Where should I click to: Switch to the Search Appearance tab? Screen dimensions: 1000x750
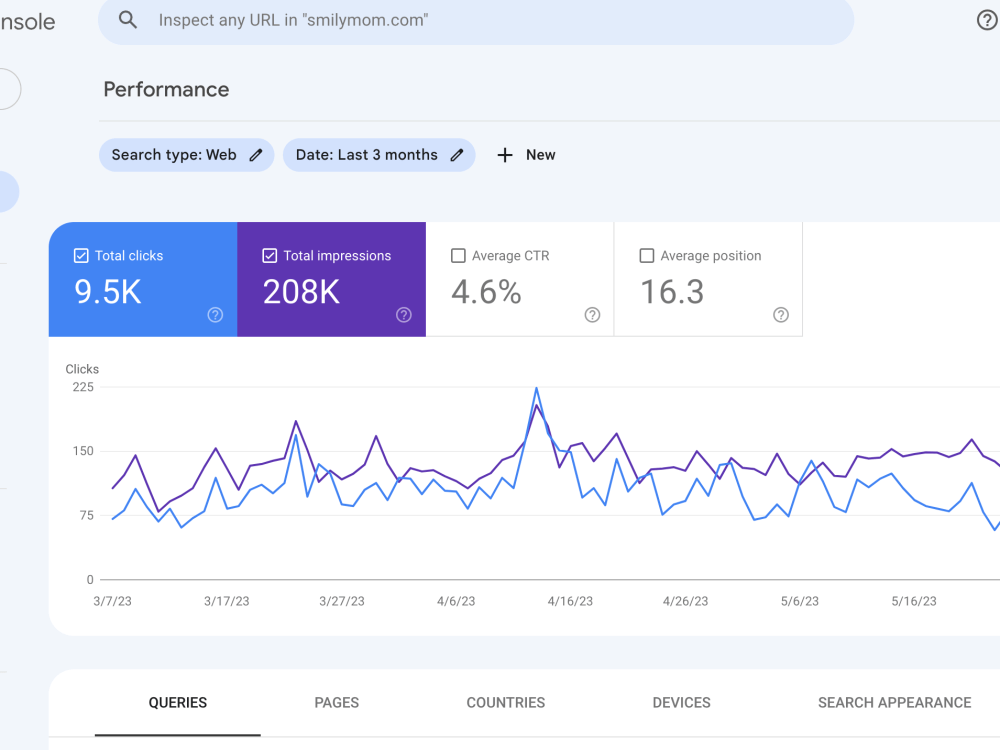tap(895, 703)
